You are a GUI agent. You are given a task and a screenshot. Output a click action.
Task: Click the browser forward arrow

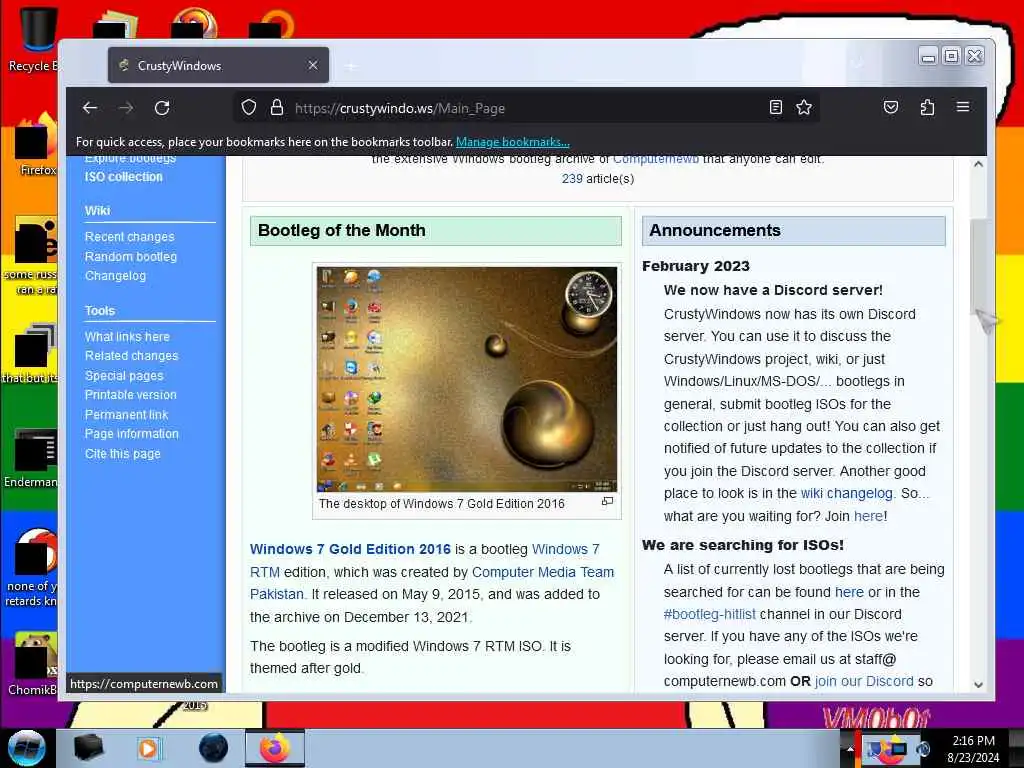coord(126,108)
